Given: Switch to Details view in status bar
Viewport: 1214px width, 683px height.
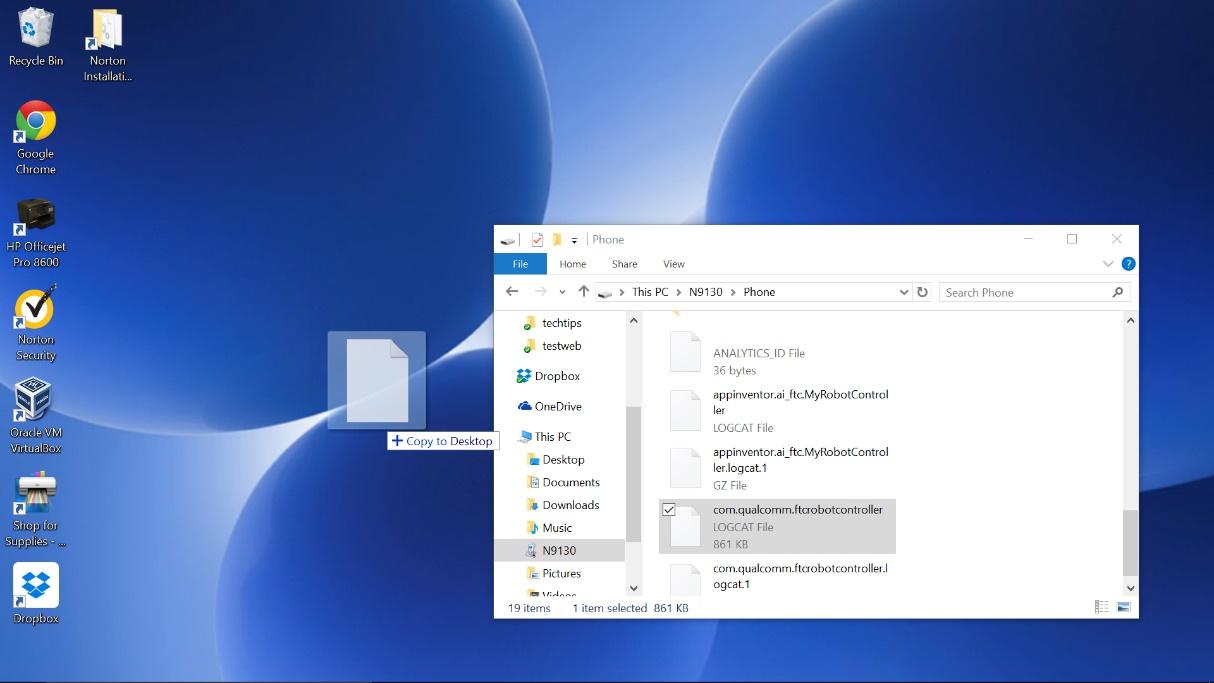Looking at the screenshot, I should 1101,607.
